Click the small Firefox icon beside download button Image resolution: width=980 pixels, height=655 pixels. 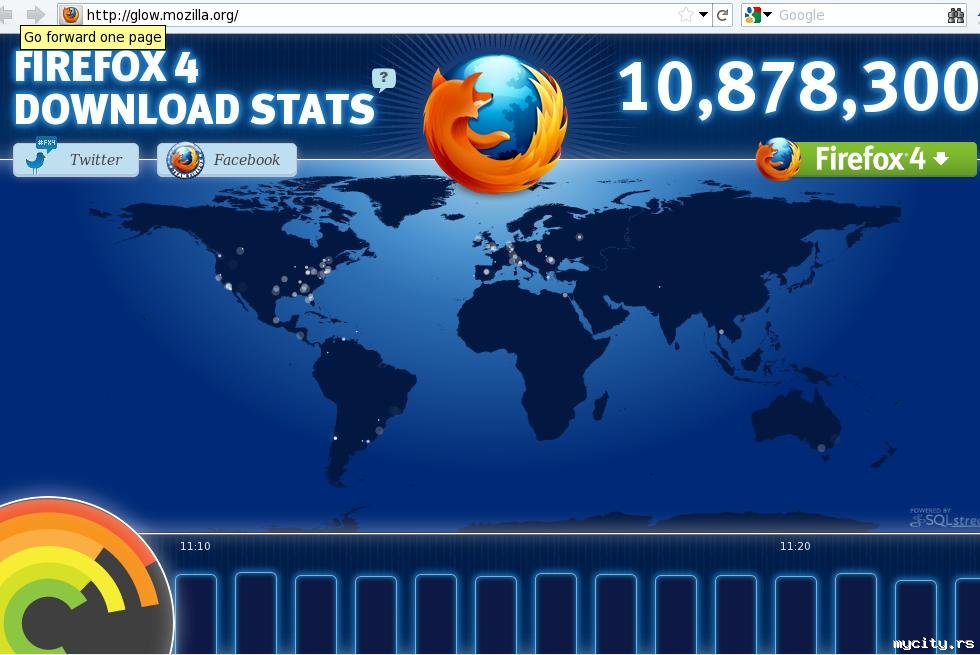click(x=778, y=159)
